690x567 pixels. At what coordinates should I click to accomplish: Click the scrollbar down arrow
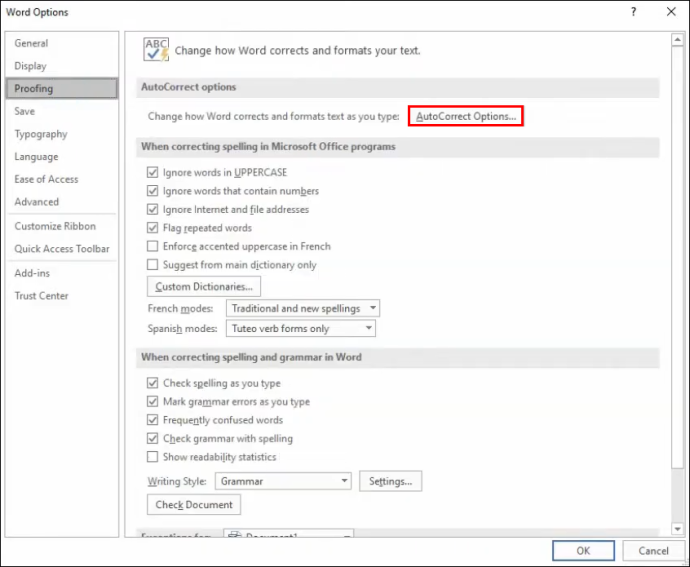tap(677, 529)
